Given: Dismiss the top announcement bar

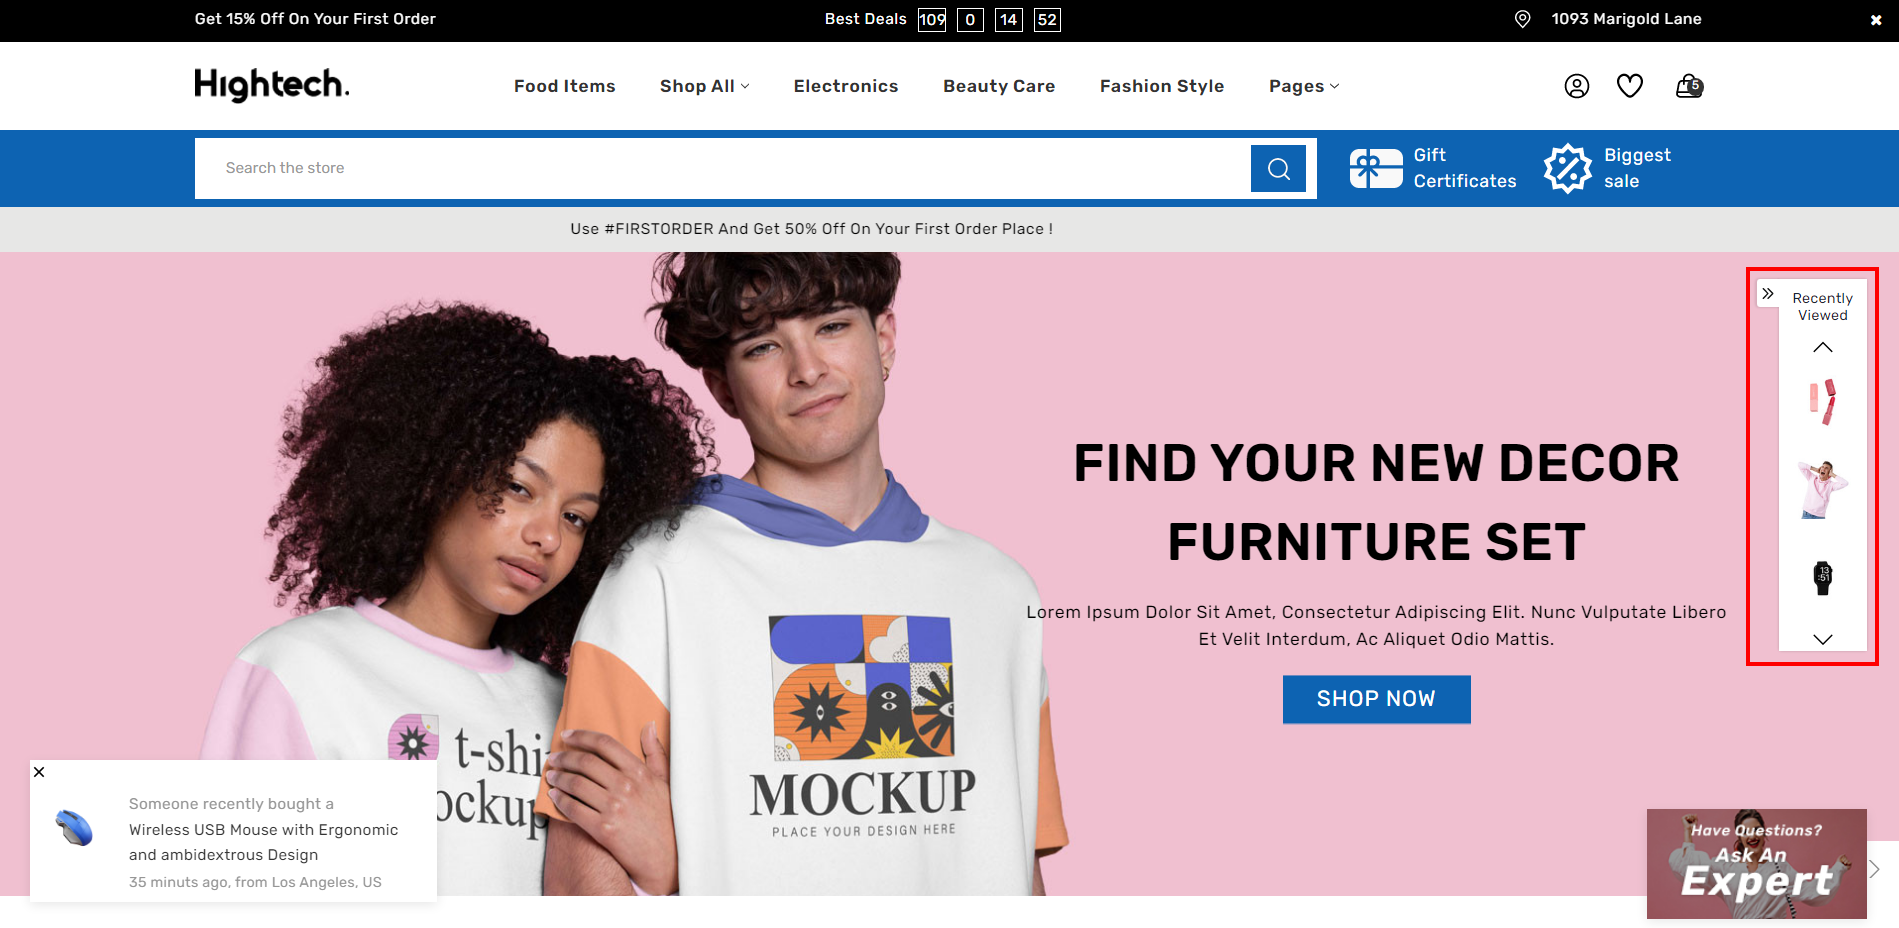Looking at the screenshot, I should coord(1876,20).
